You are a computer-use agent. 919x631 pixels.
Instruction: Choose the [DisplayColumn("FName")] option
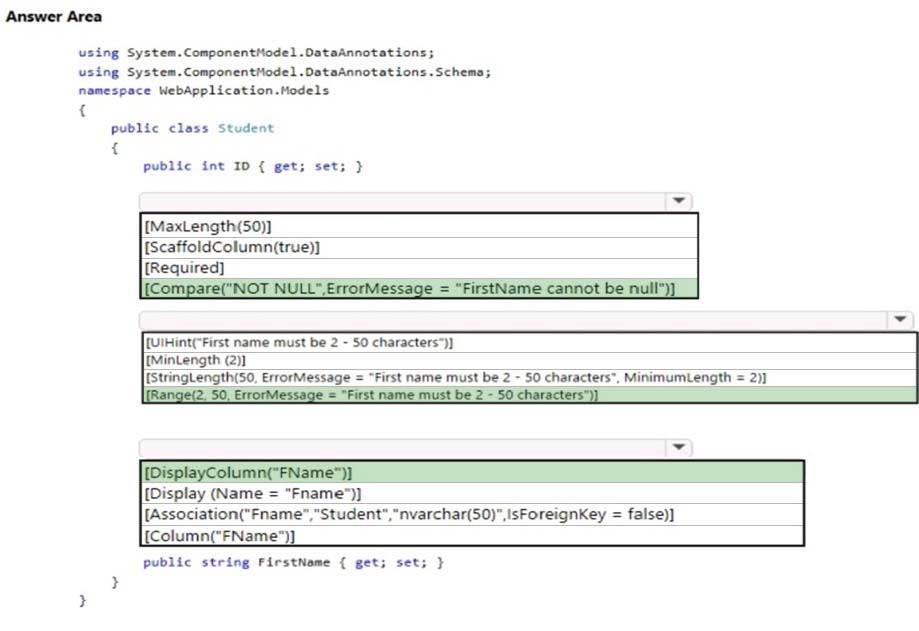coord(472,472)
